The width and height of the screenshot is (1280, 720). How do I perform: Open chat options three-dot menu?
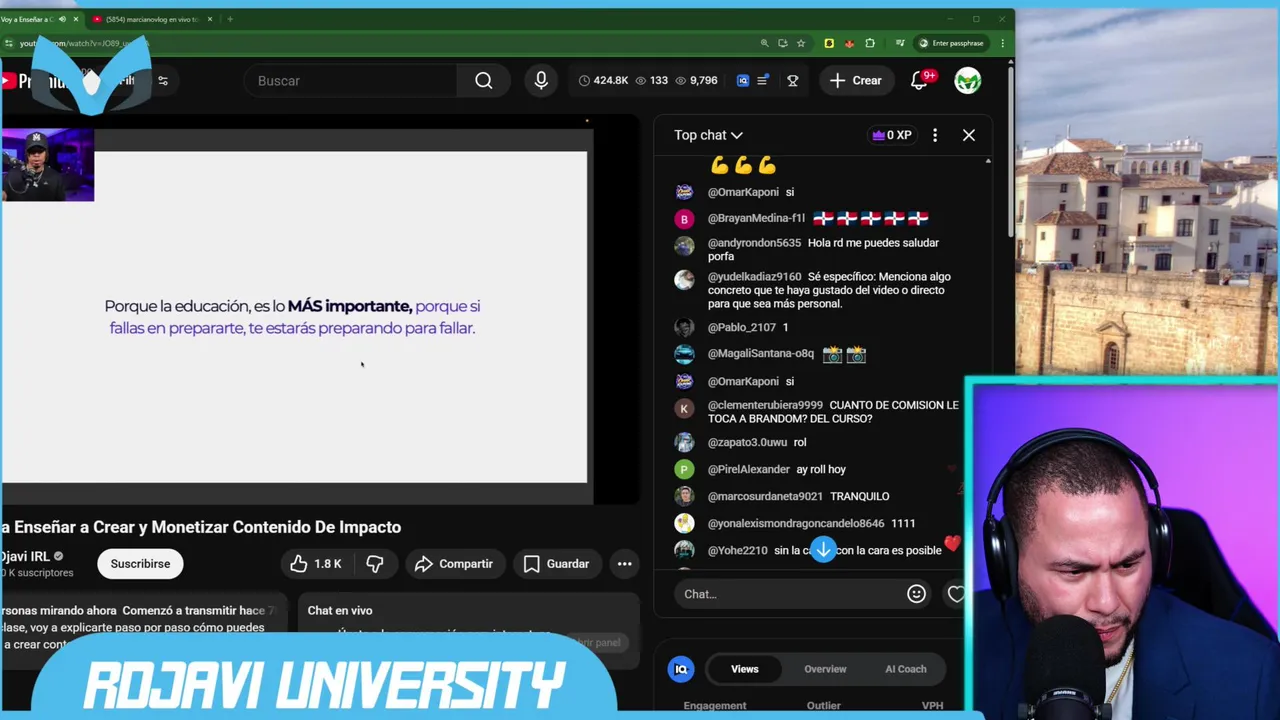coord(935,135)
